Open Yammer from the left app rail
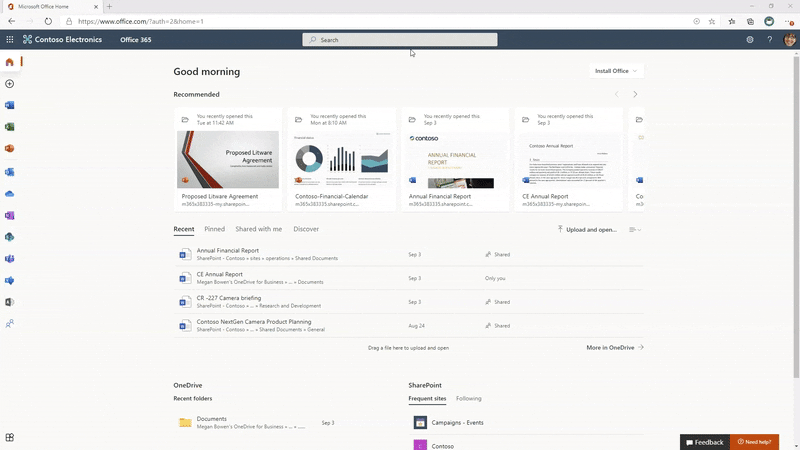This screenshot has height=450, width=800. [x=10, y=281]
